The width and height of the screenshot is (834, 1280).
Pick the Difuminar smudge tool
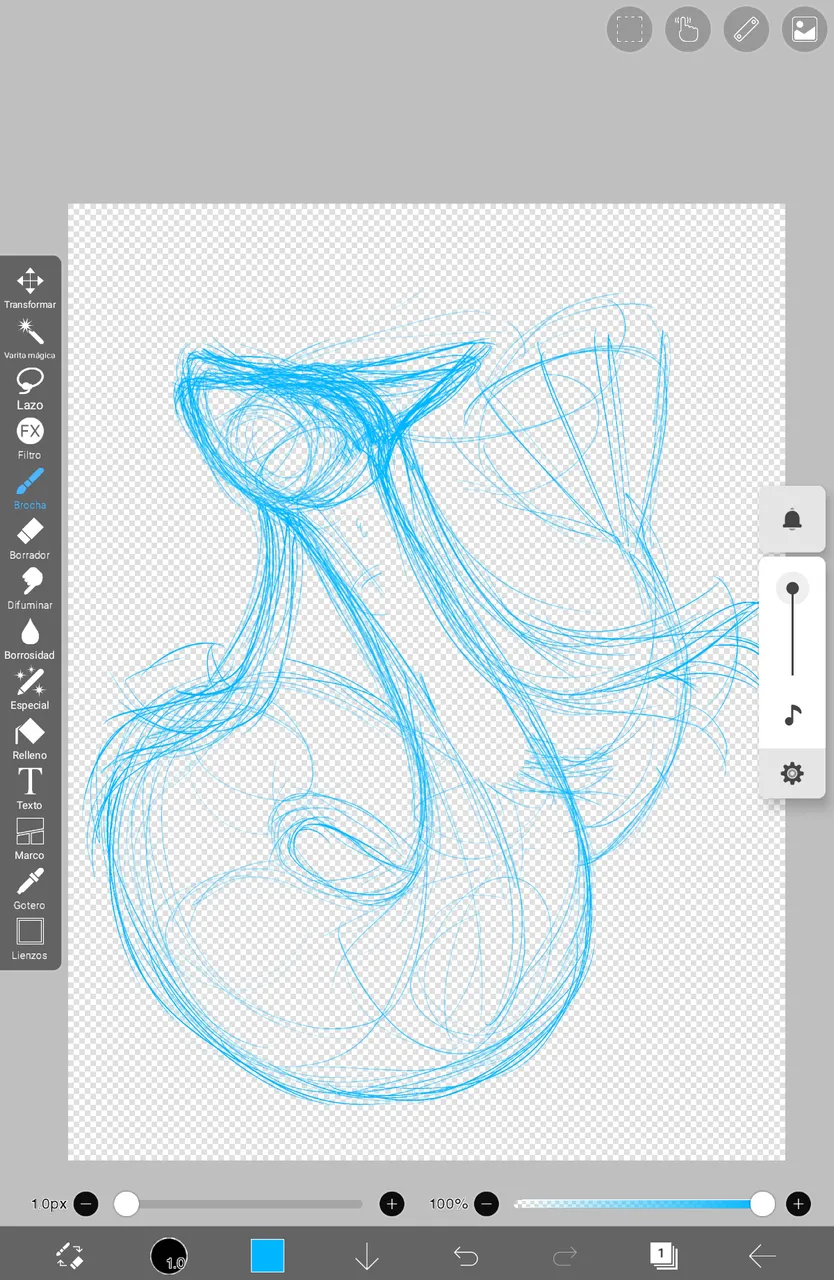tap(30, 589)
